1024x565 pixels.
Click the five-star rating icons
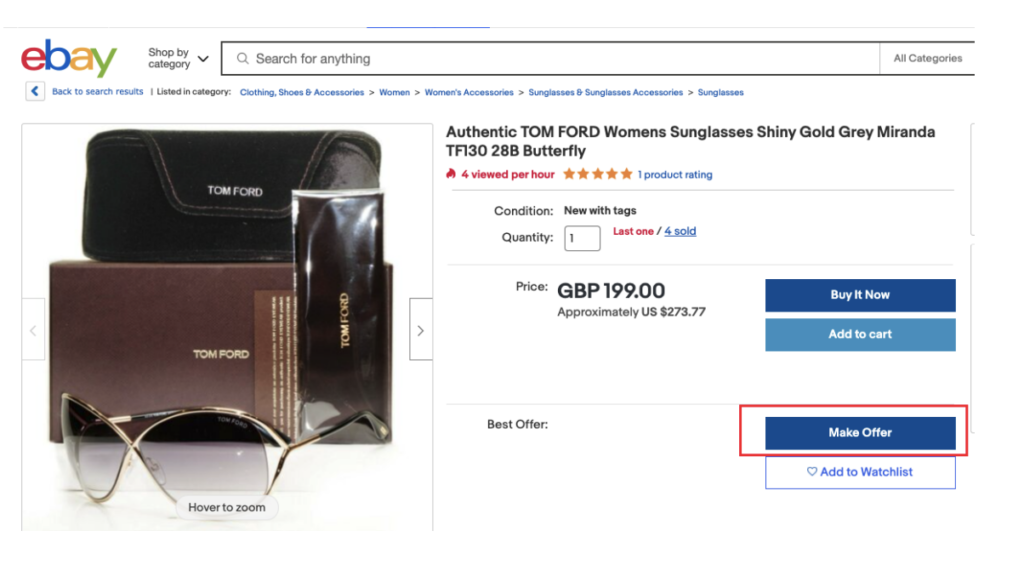pyautogui.click(x=597, y=174)
